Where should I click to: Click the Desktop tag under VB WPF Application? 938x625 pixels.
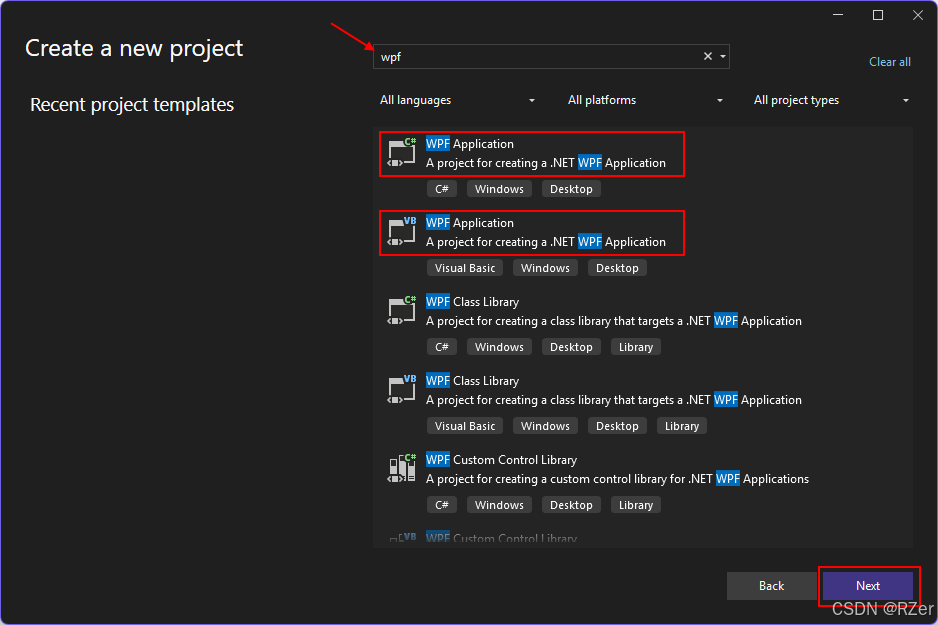tap(617, 268)
